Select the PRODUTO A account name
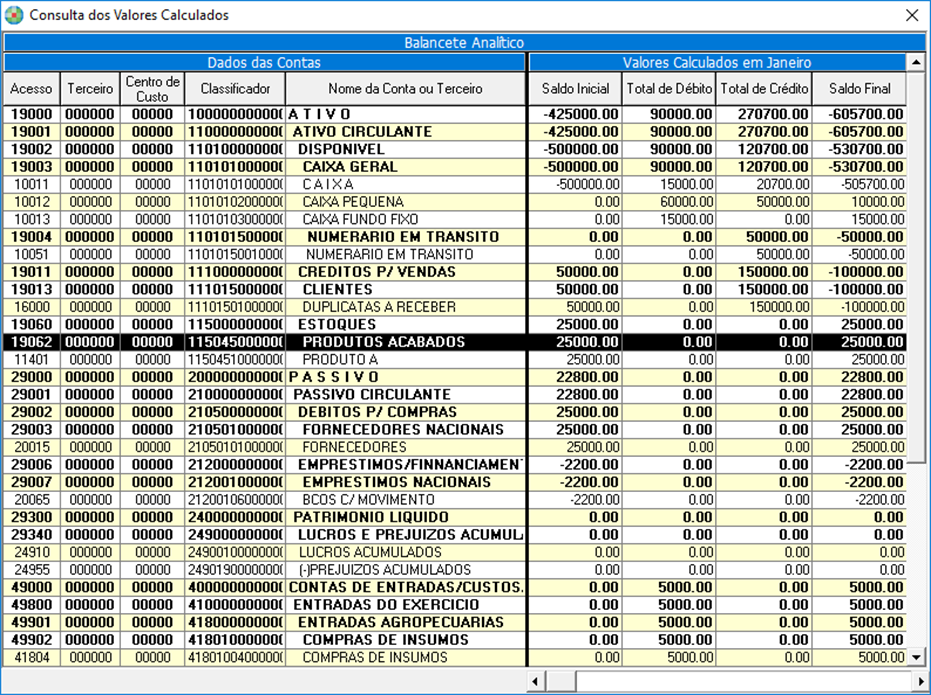The height and width of the screenshot is (695, 931). click(340, 360)
